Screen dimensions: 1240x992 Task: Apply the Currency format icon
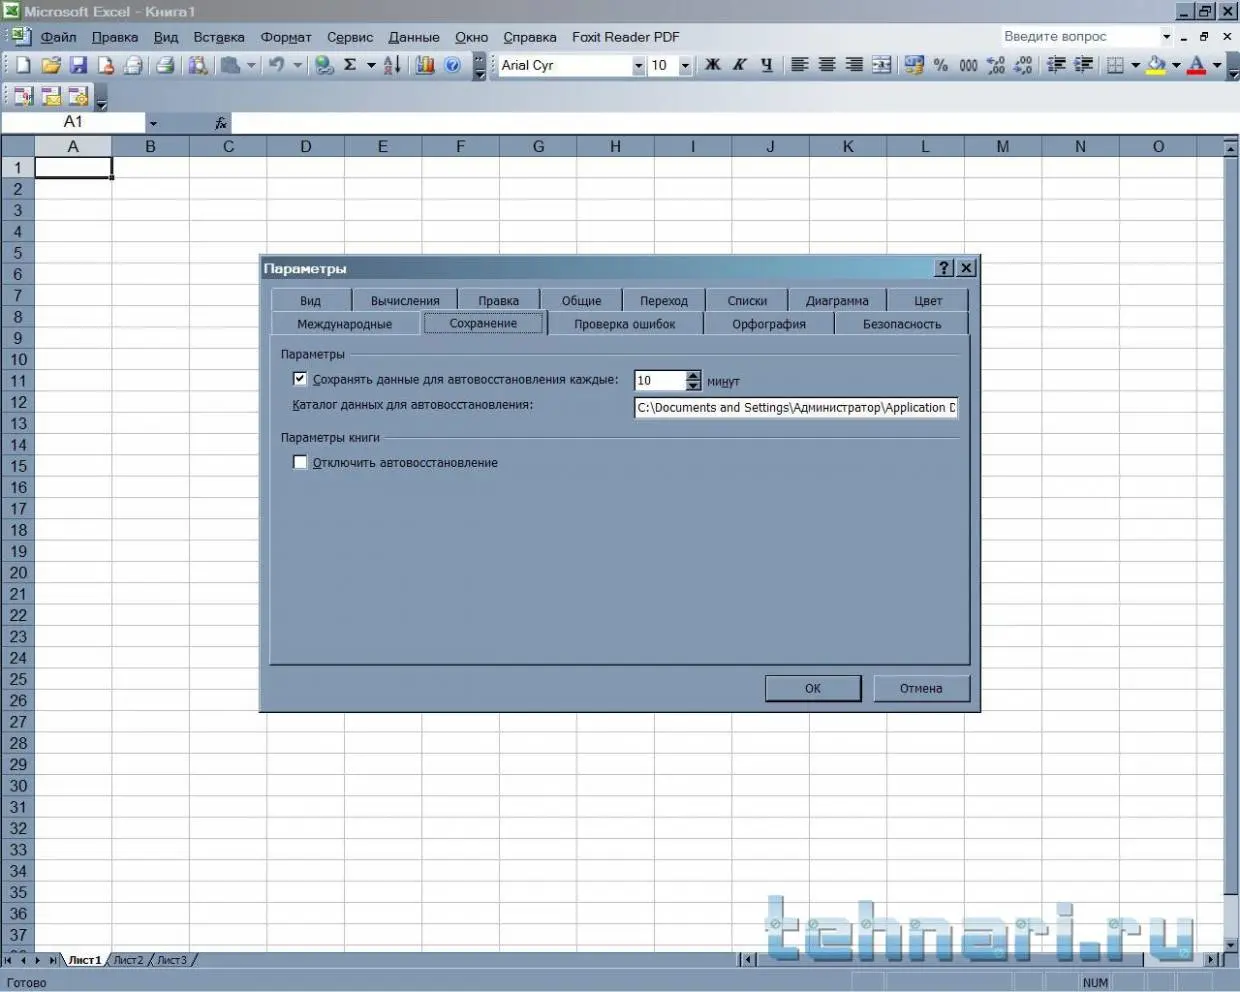tap(914, 65)
